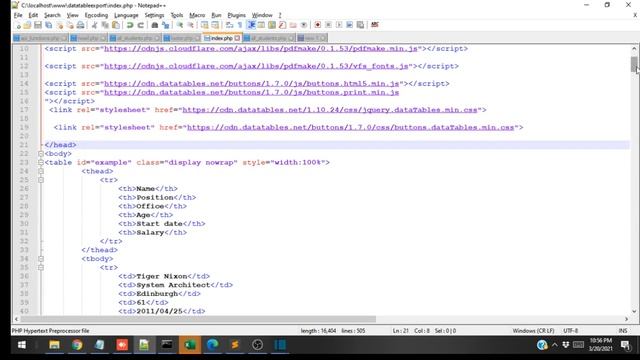
Task: Open Find using the binoculars icon
Action: (155, 25)
